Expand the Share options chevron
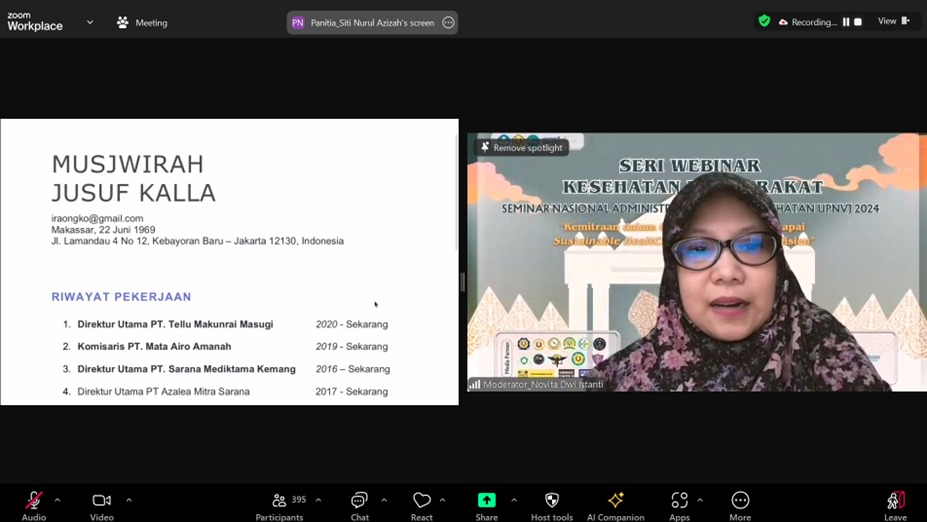 click(514, 500)
